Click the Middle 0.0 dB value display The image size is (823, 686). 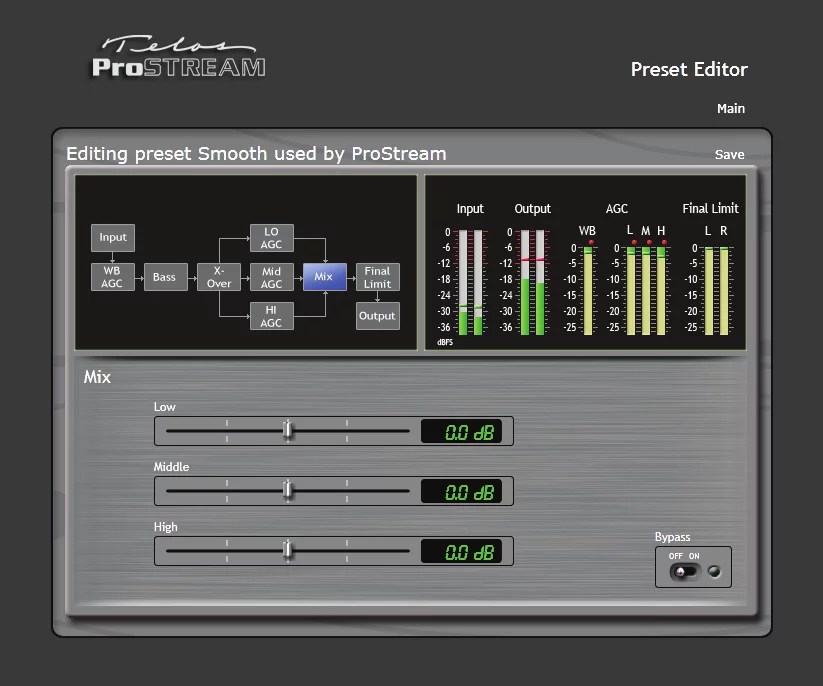(x=461, y=492)
